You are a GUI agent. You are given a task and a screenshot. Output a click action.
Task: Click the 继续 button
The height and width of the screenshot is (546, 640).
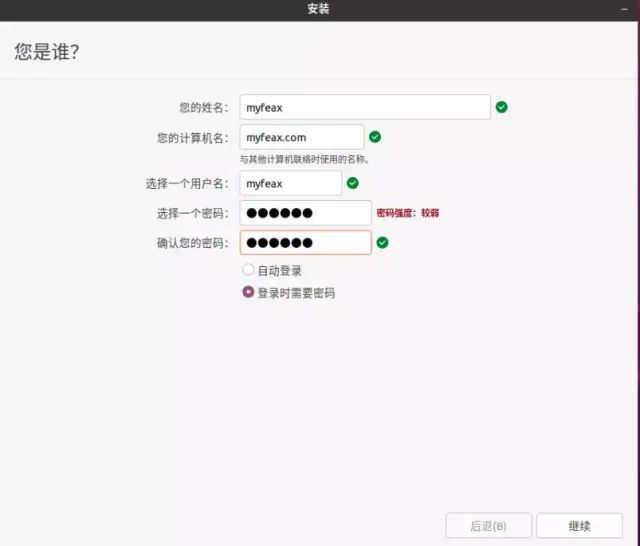click(579, 526)
